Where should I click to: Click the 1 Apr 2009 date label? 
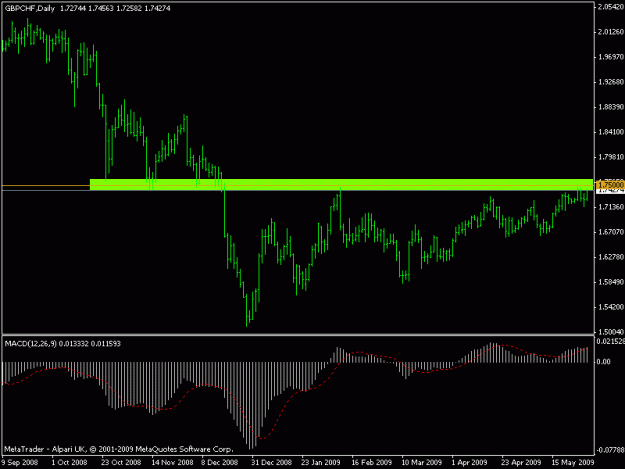470,462
